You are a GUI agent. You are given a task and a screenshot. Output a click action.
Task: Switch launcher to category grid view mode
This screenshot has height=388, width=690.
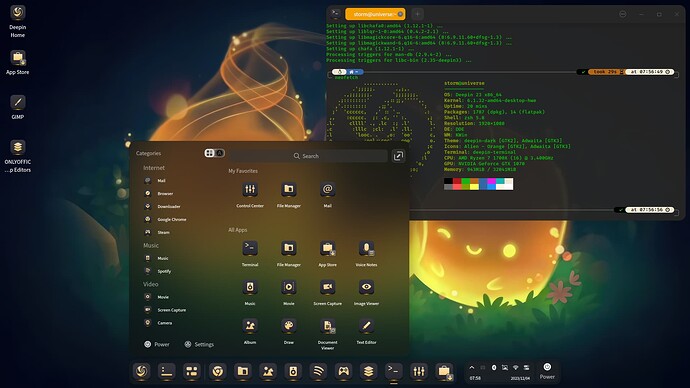point(209,153)
